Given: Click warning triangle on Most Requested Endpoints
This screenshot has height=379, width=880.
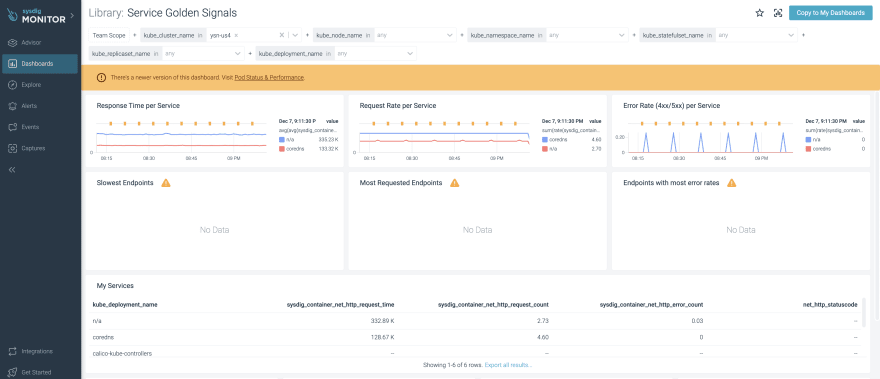Looking at the screenshot, I should click(x=455, y=182).
